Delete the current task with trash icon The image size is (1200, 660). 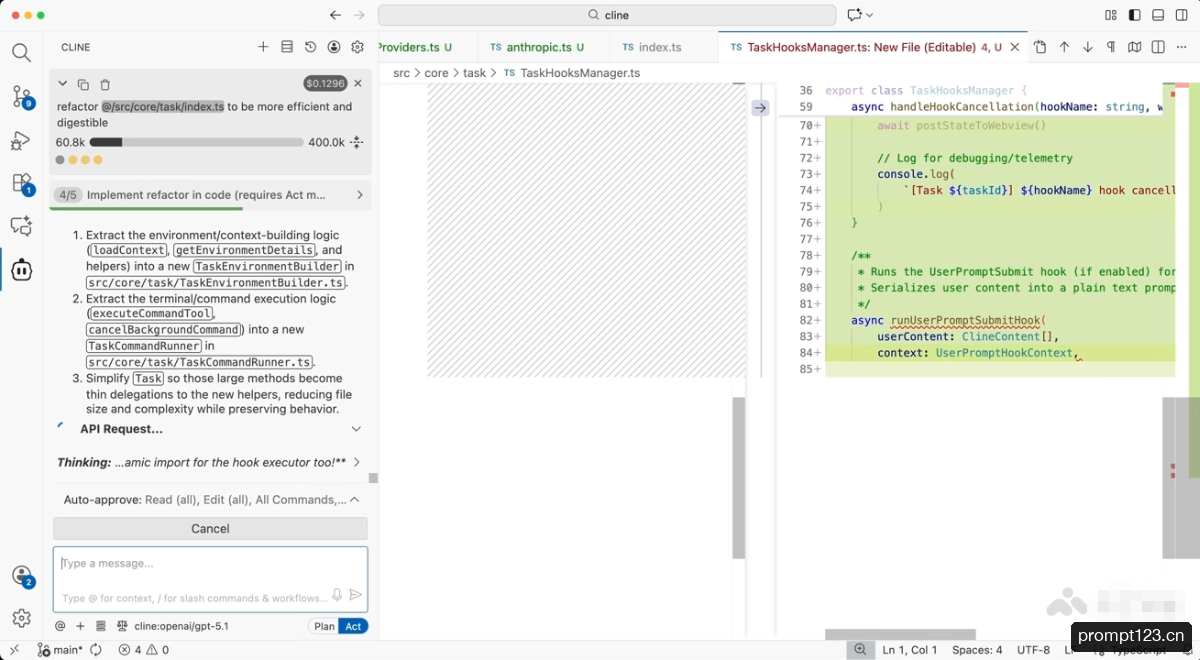tap(105, 85)
